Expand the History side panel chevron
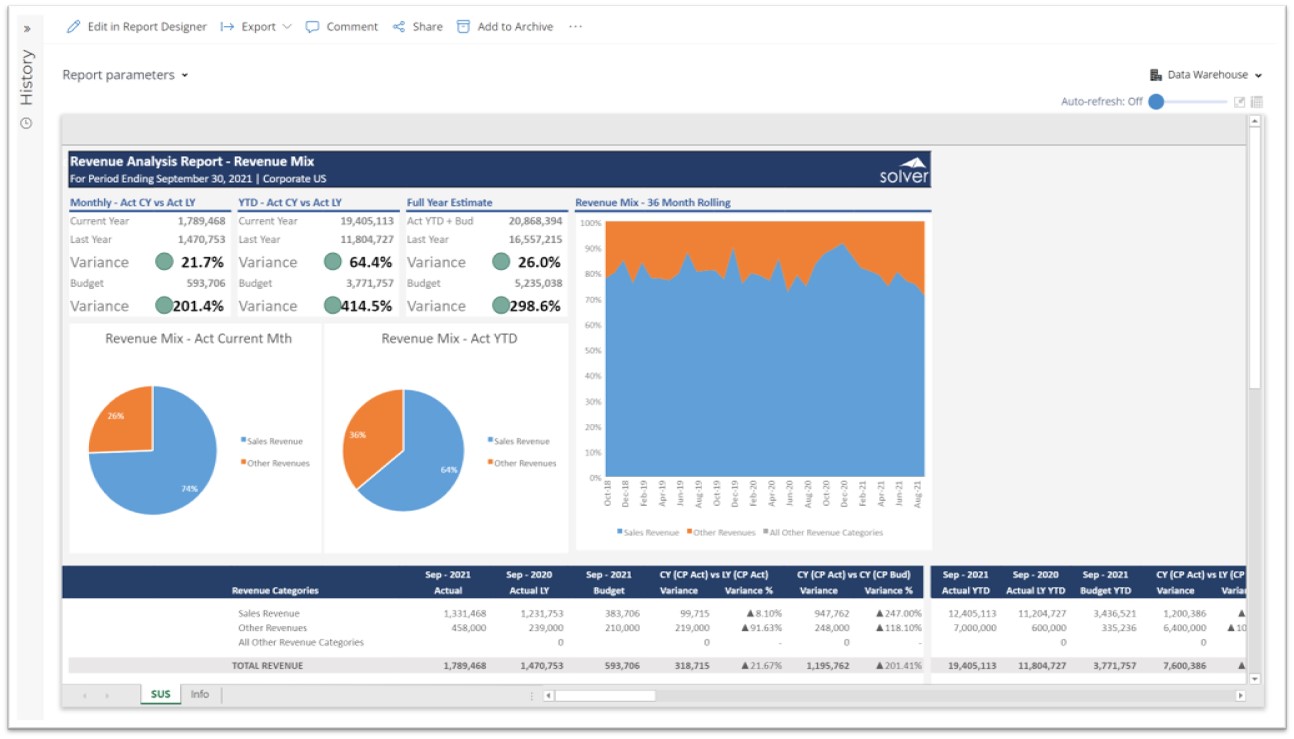 click(x=27, y=29)
